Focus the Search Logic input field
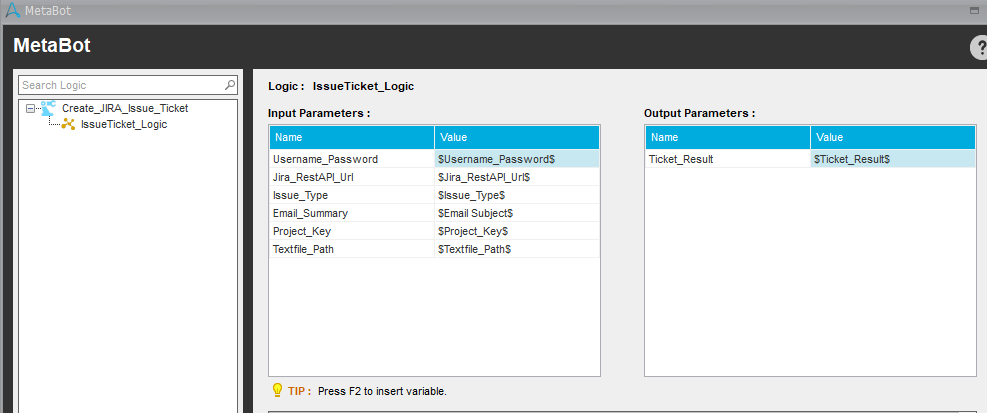987x413 pixels. (x=120, y=85)
